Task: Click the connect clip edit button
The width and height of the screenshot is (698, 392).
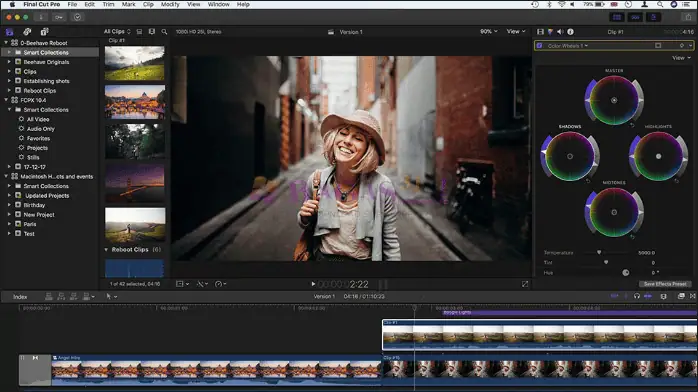Action: [x=49, y=296]
